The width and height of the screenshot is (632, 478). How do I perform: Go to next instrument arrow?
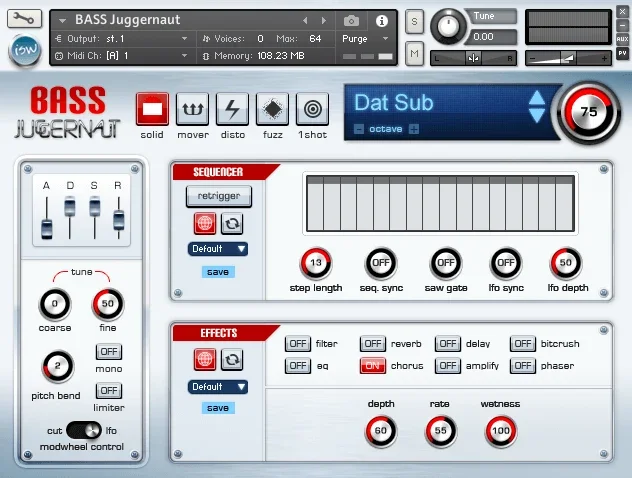click(x=324, y=20)
